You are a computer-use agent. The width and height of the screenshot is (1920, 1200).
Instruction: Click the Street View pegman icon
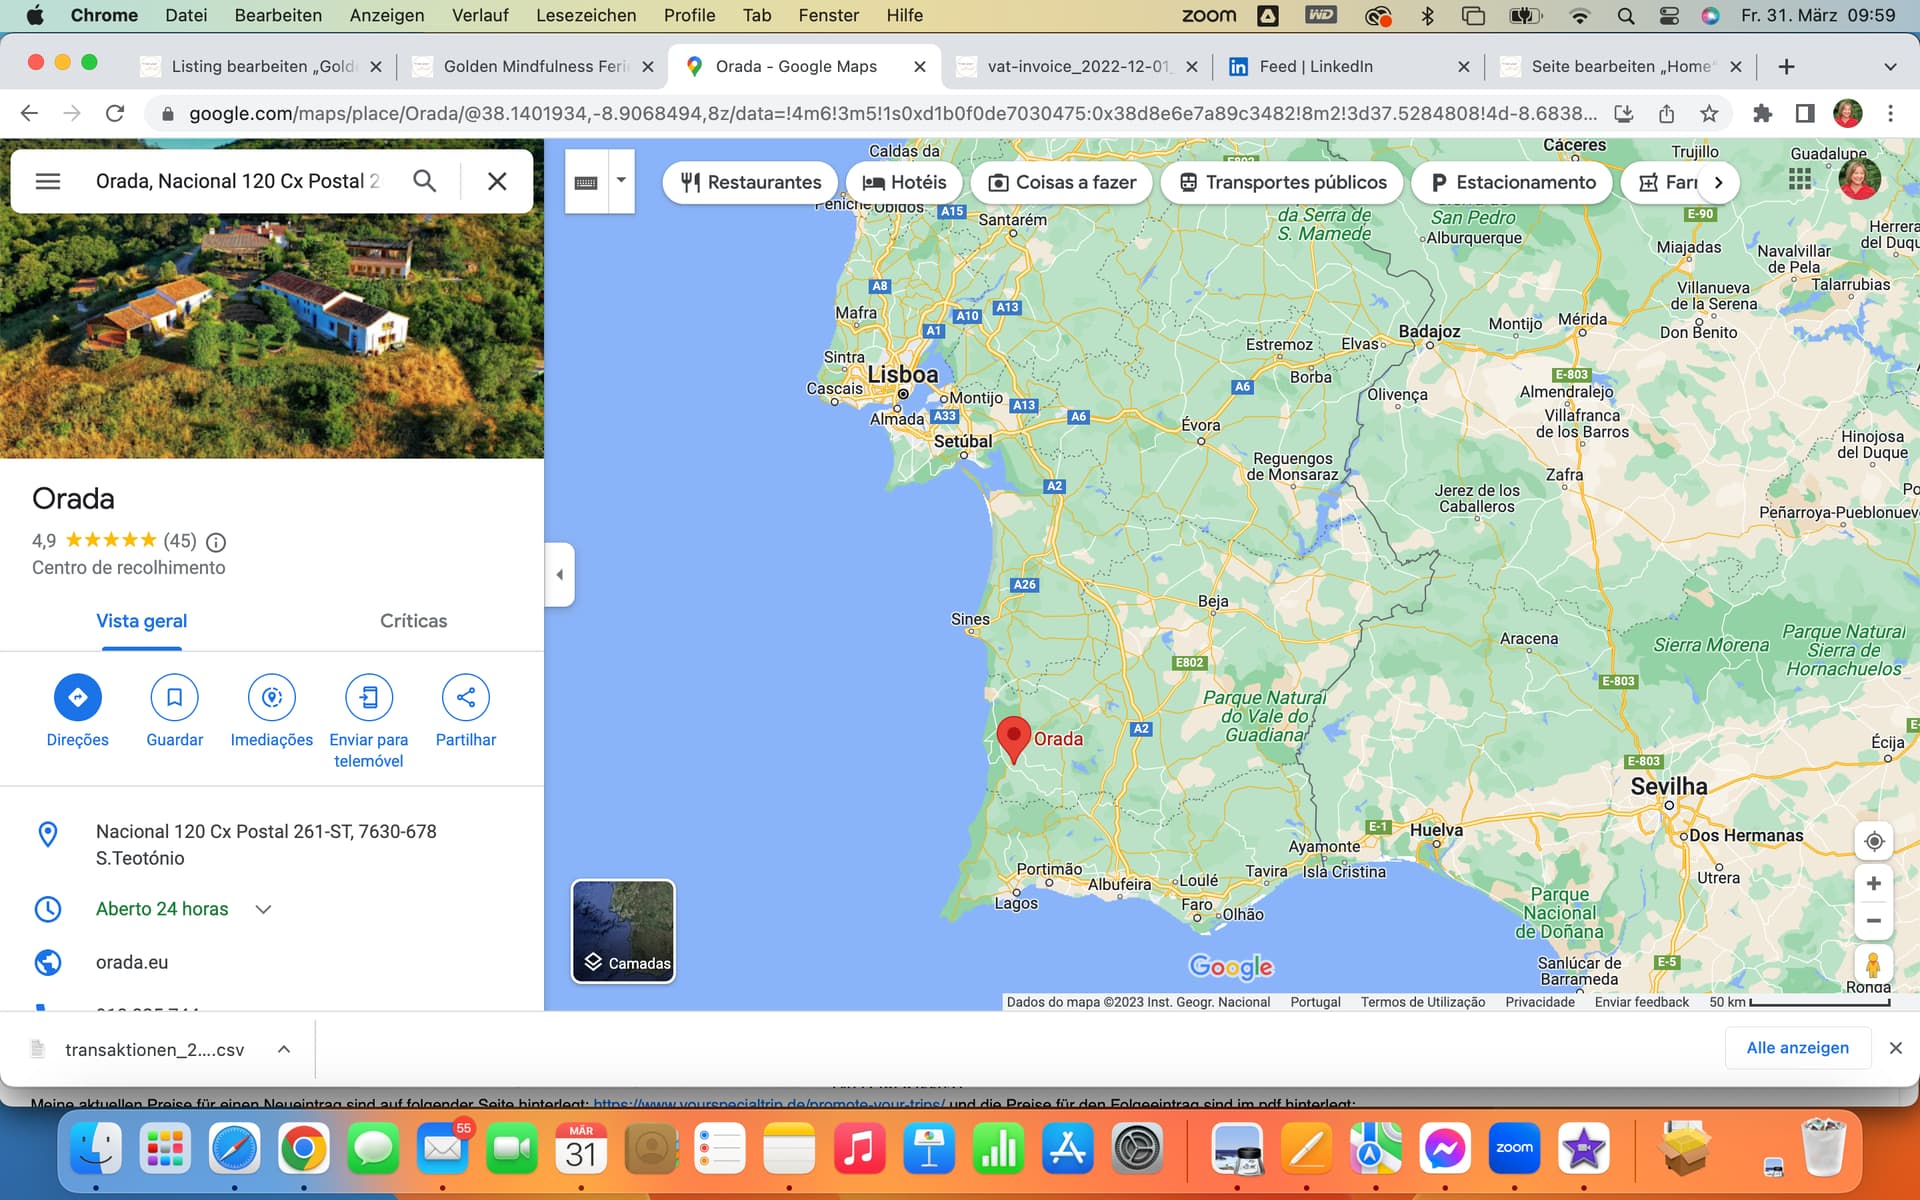(x=1873, y=965)
